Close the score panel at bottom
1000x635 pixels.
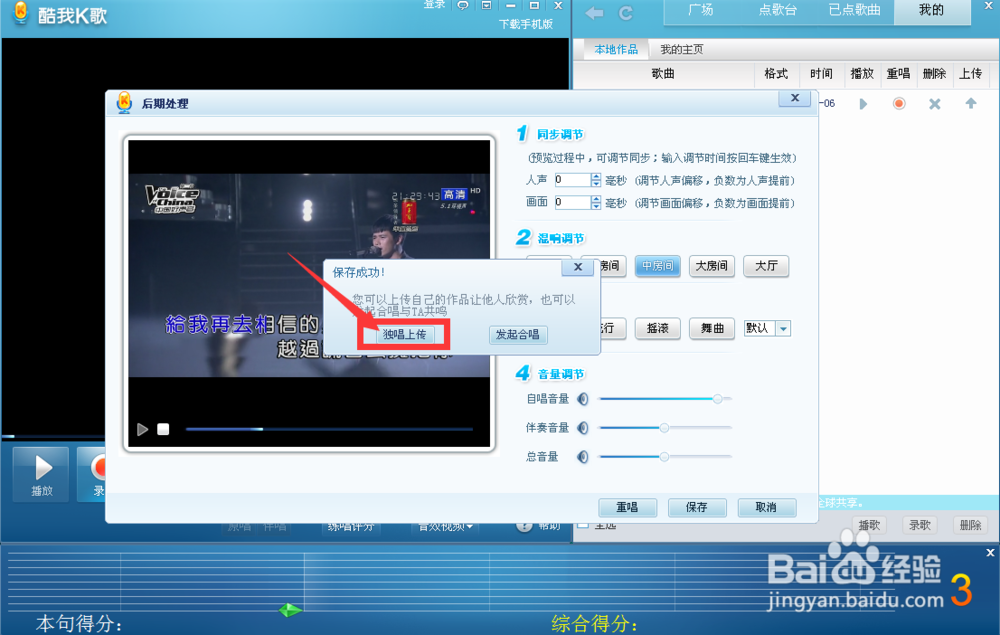[x=990, y=553]
